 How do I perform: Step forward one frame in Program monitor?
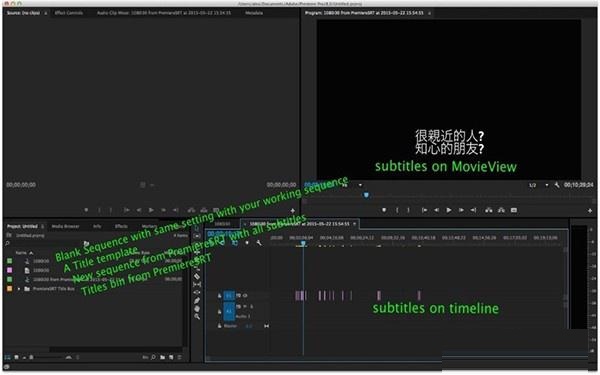[461, 210]
